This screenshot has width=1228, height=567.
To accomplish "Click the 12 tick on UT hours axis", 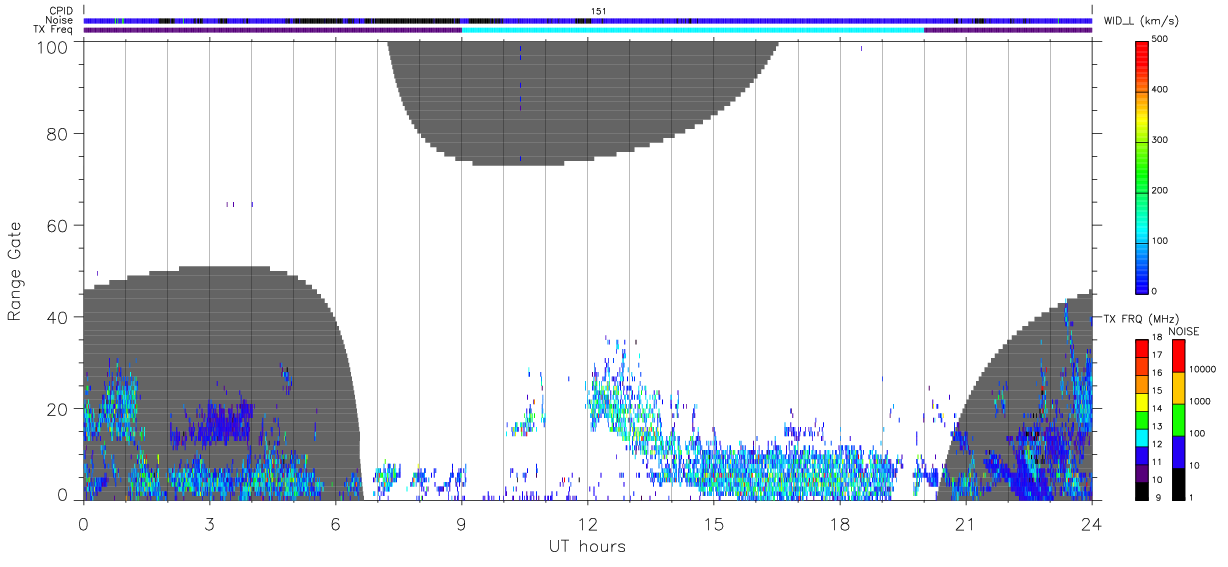I will (x=587, y=523).
